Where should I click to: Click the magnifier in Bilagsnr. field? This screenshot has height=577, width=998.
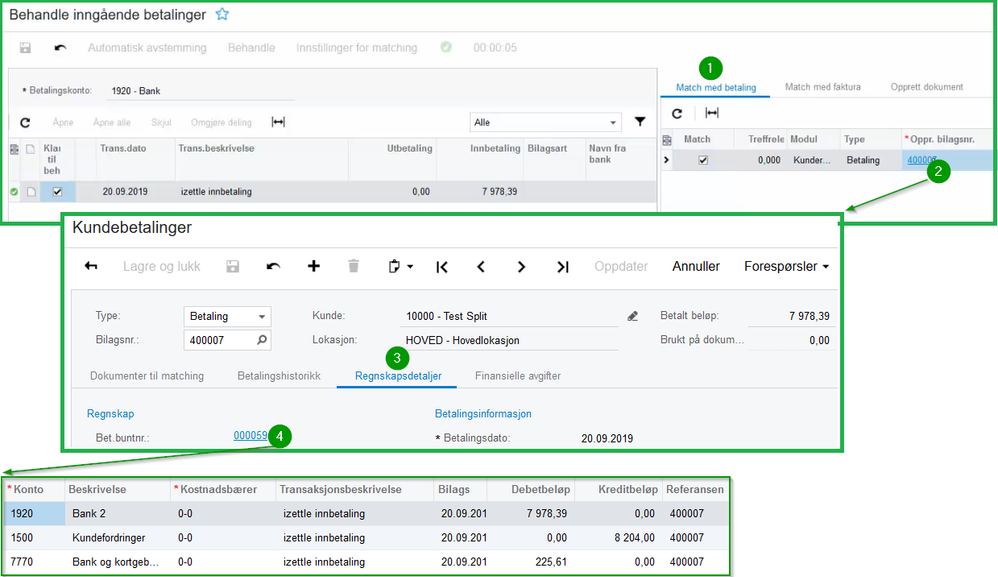pyautogui.click(x=262, y=340)
